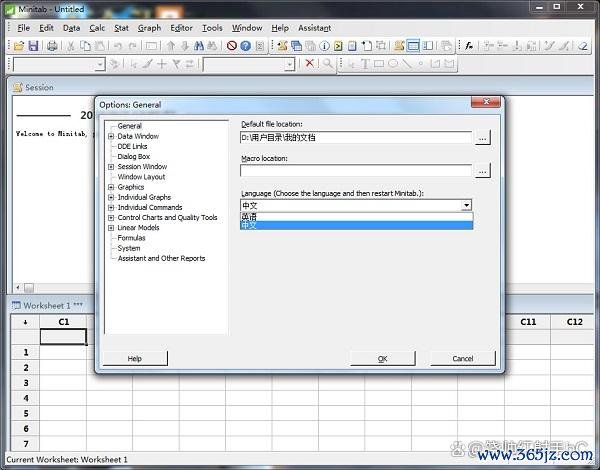Click the Edit Last Dialog icon

151,46
